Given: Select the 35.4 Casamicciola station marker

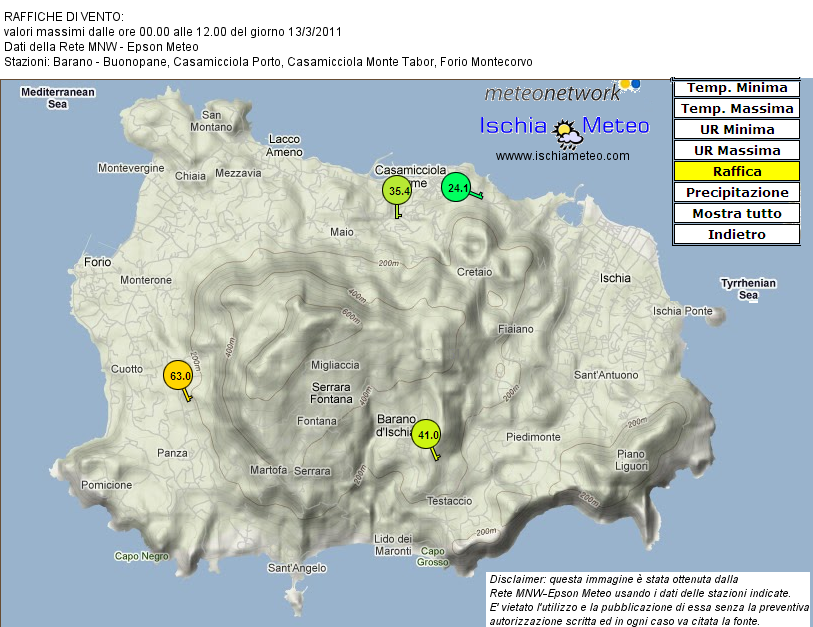Looking at the screenshot, I should coord(397,191).
